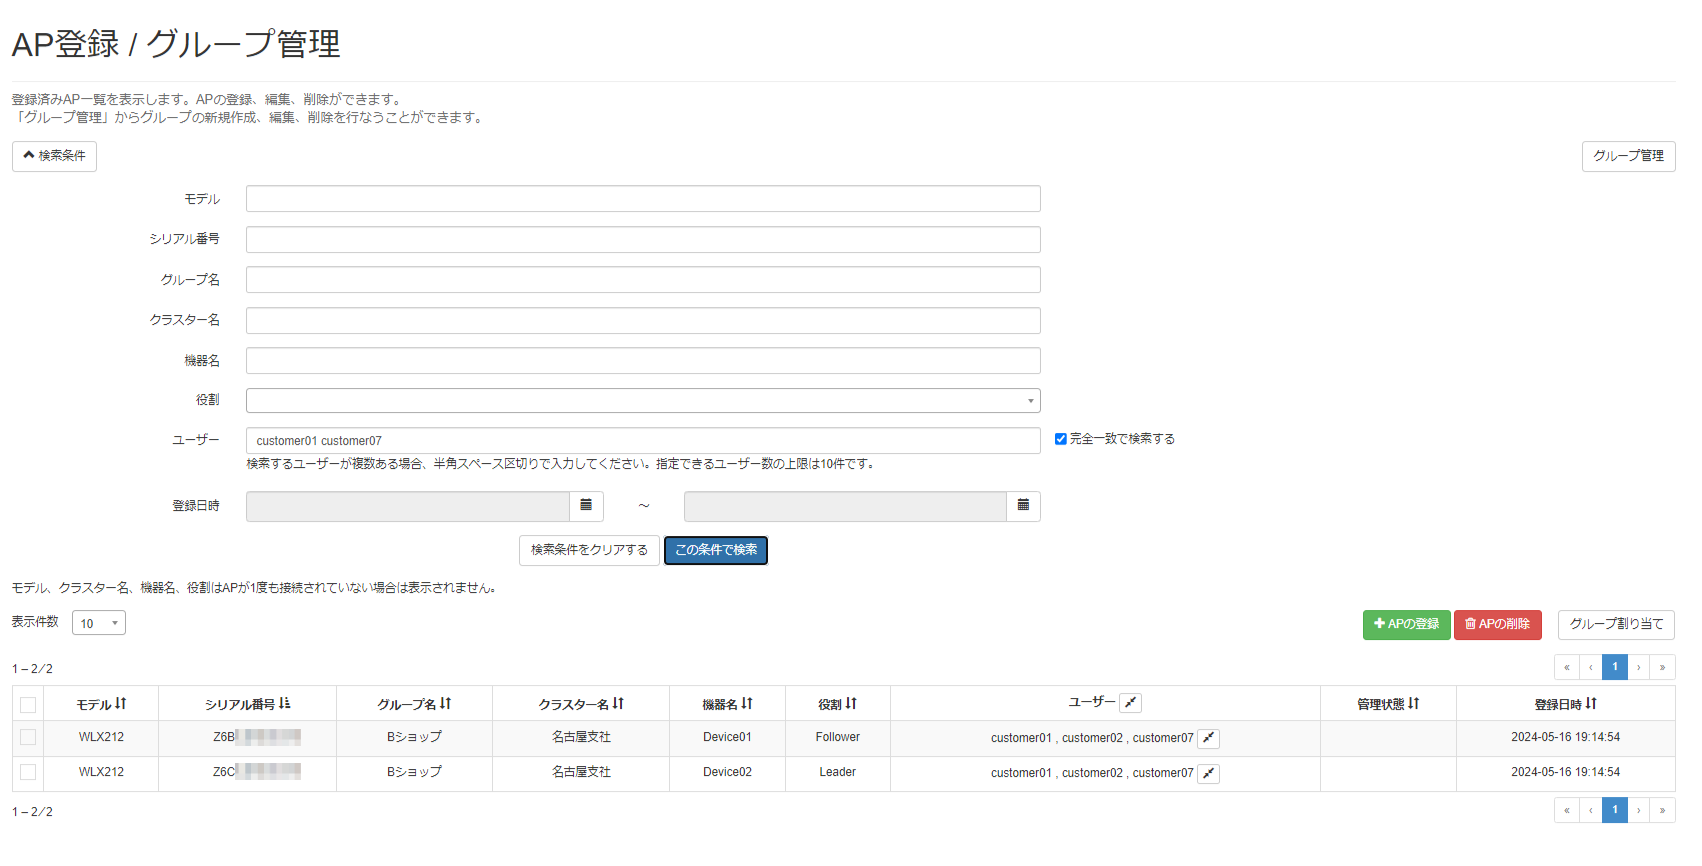The height and width of the screenshot is (866, 1702).
Task: Click into the シリアル番号 search field
Action: click(643, 240)
